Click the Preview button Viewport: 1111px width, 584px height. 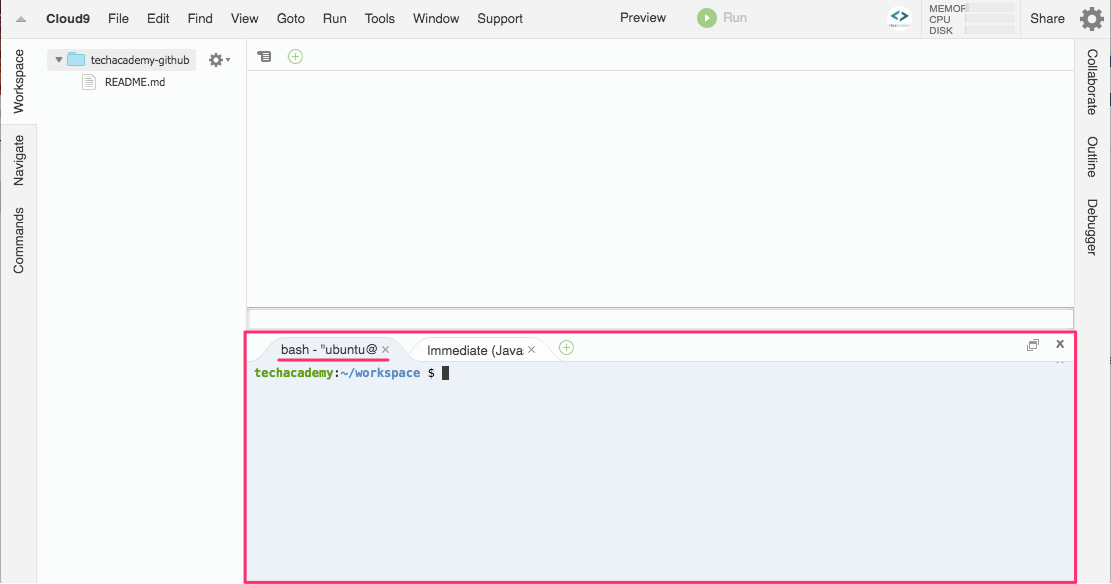tap(643, 18)
